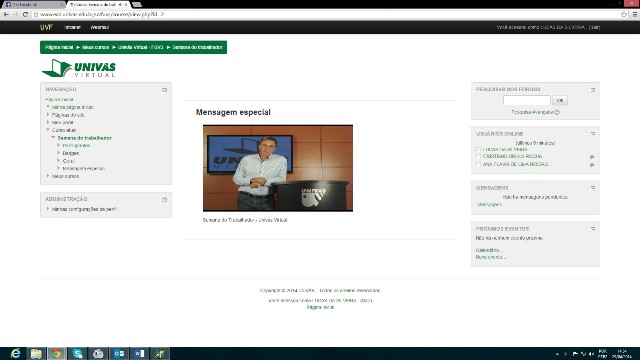Open Badges in the navigation tree
The width and height of the screenshot is (640, 360).
point(71,153)
